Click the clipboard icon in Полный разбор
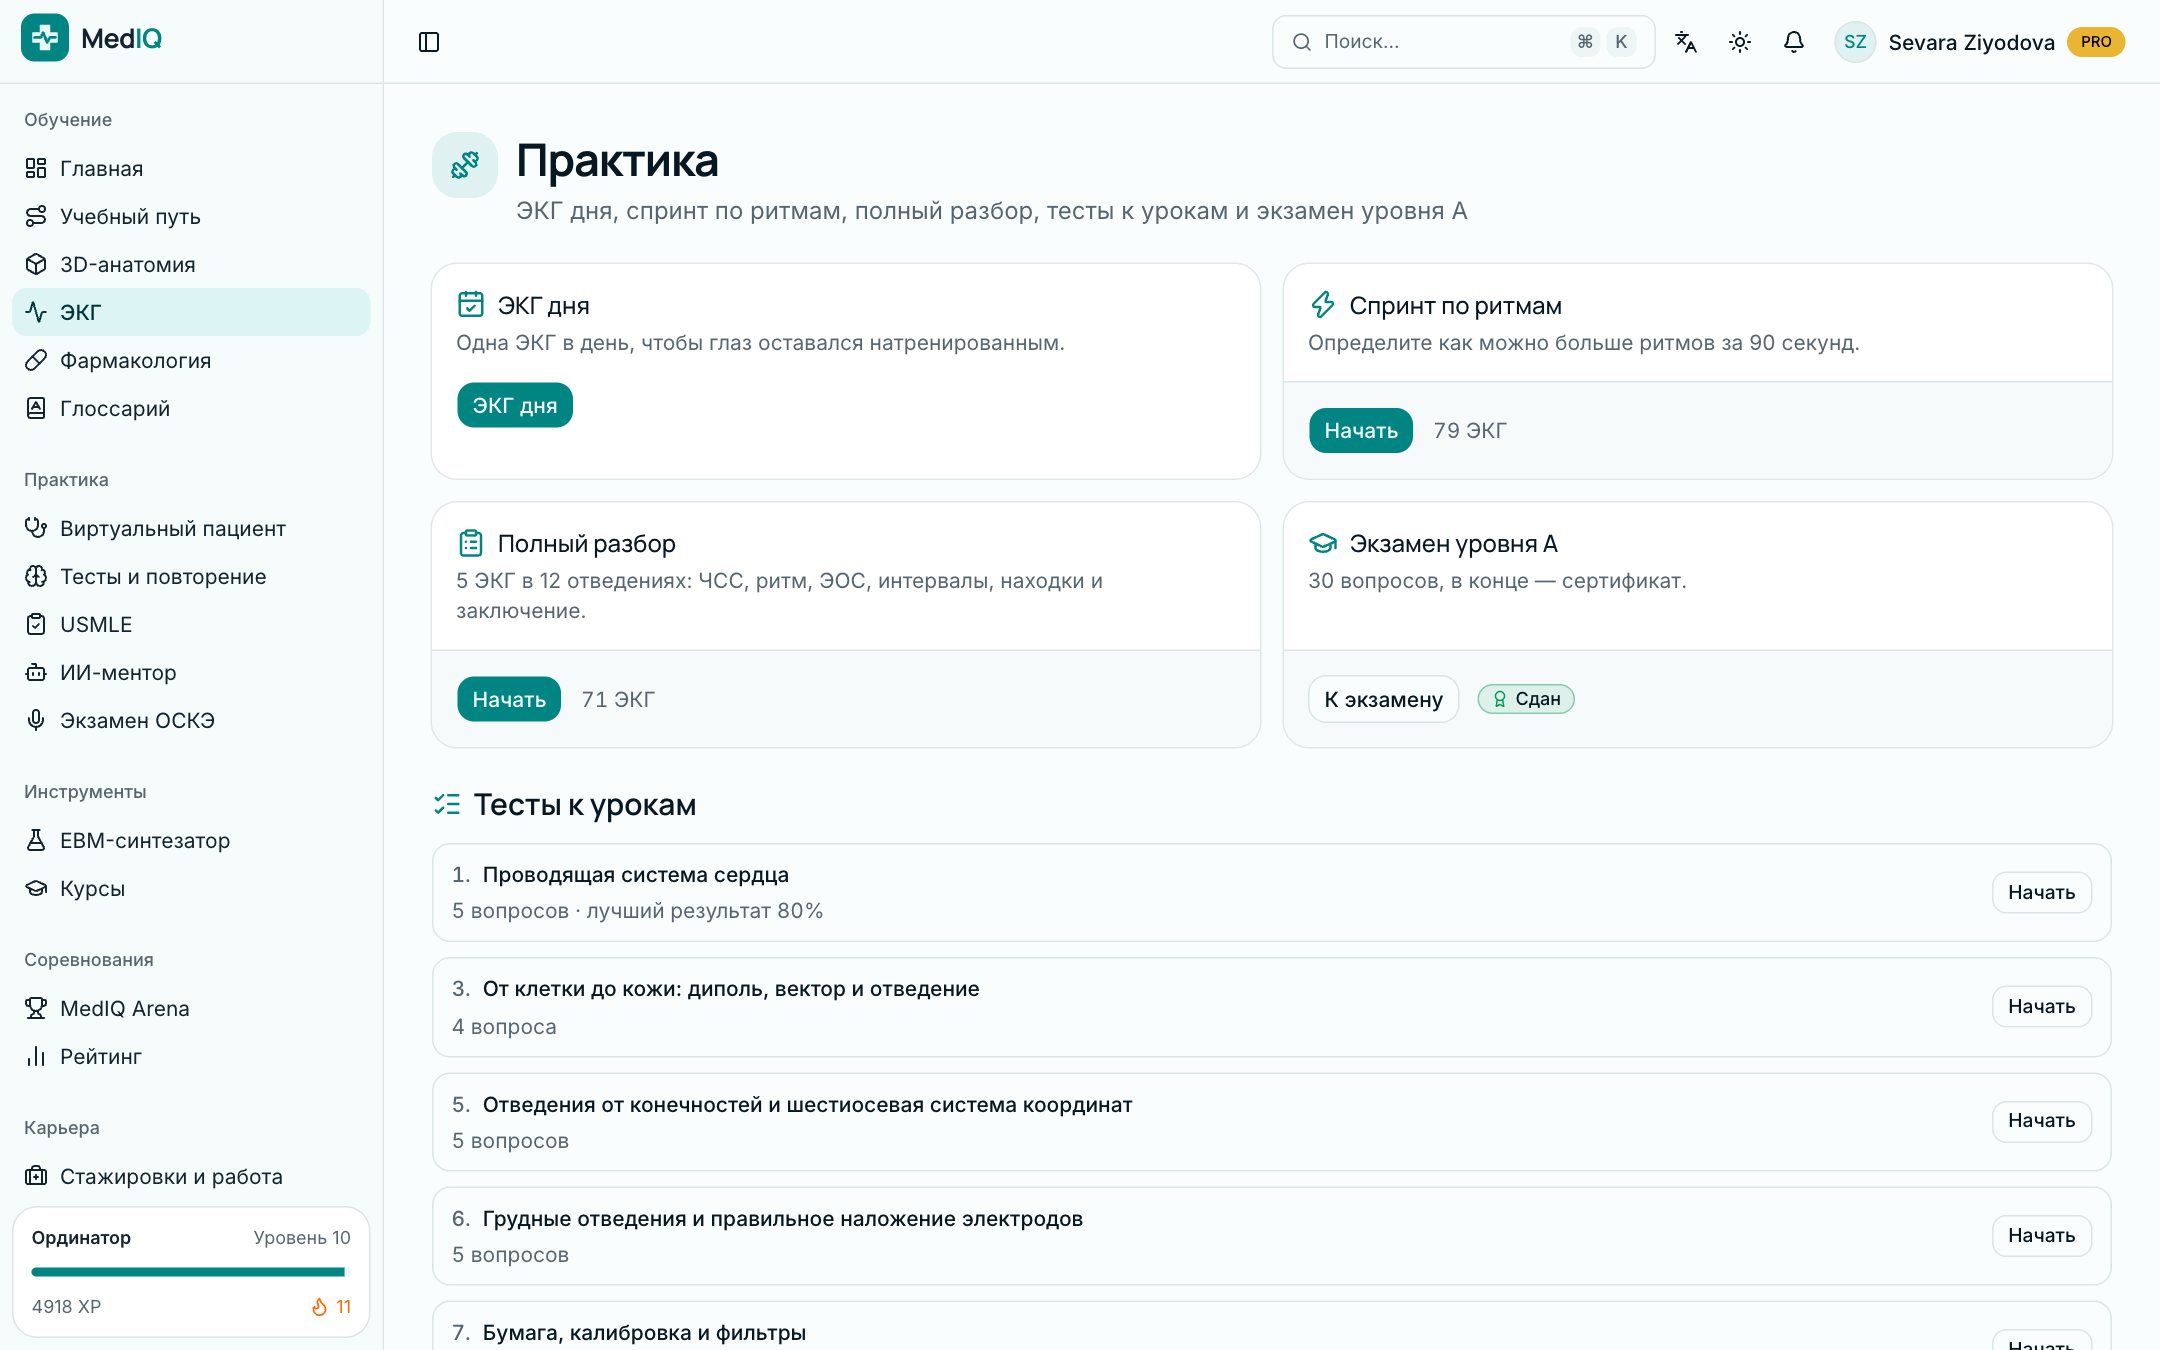 pyautogui.click(x=471, y=543)
